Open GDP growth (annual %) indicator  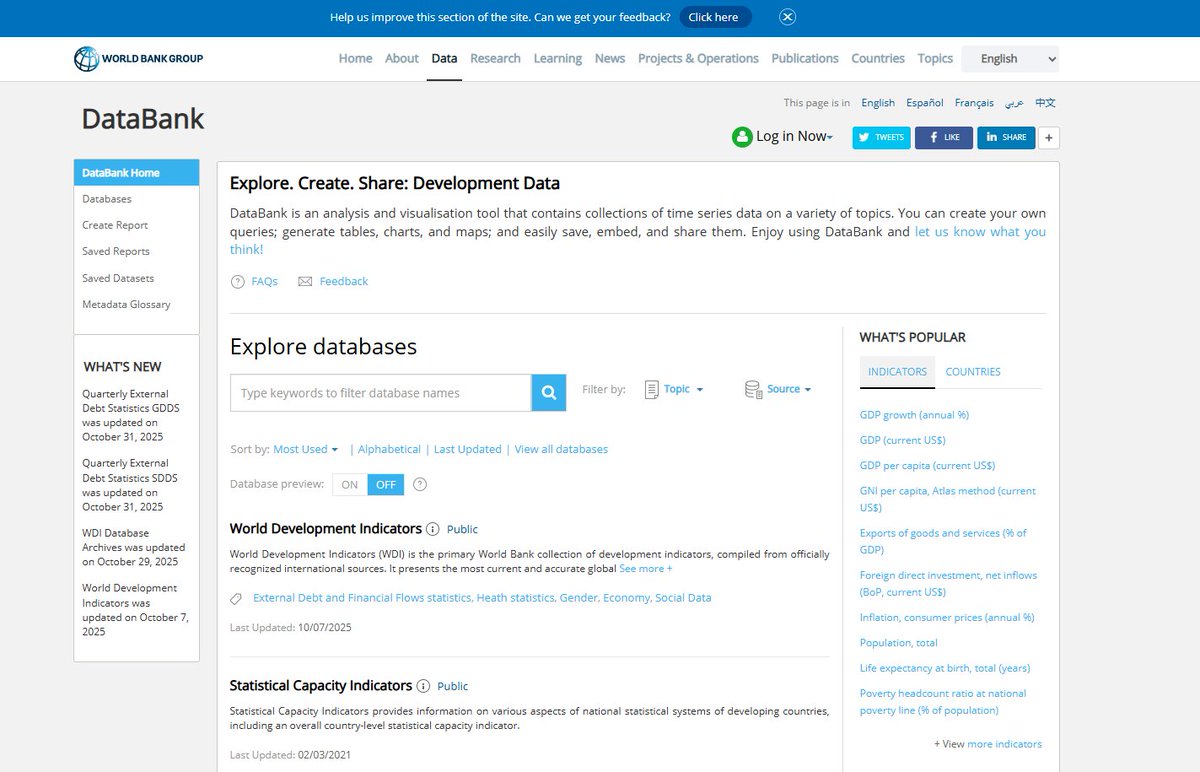(914, 415)
